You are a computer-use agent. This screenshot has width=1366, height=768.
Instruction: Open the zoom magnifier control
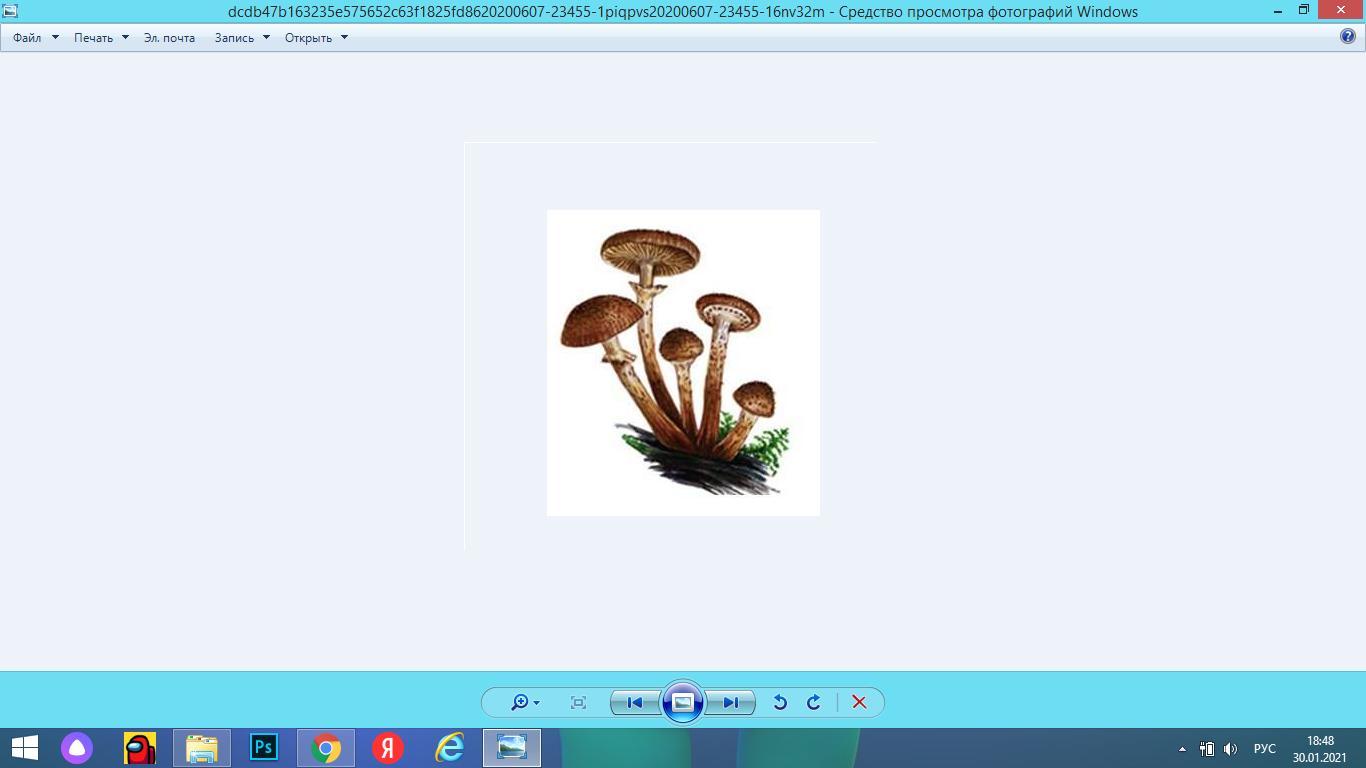coord(525,702)
